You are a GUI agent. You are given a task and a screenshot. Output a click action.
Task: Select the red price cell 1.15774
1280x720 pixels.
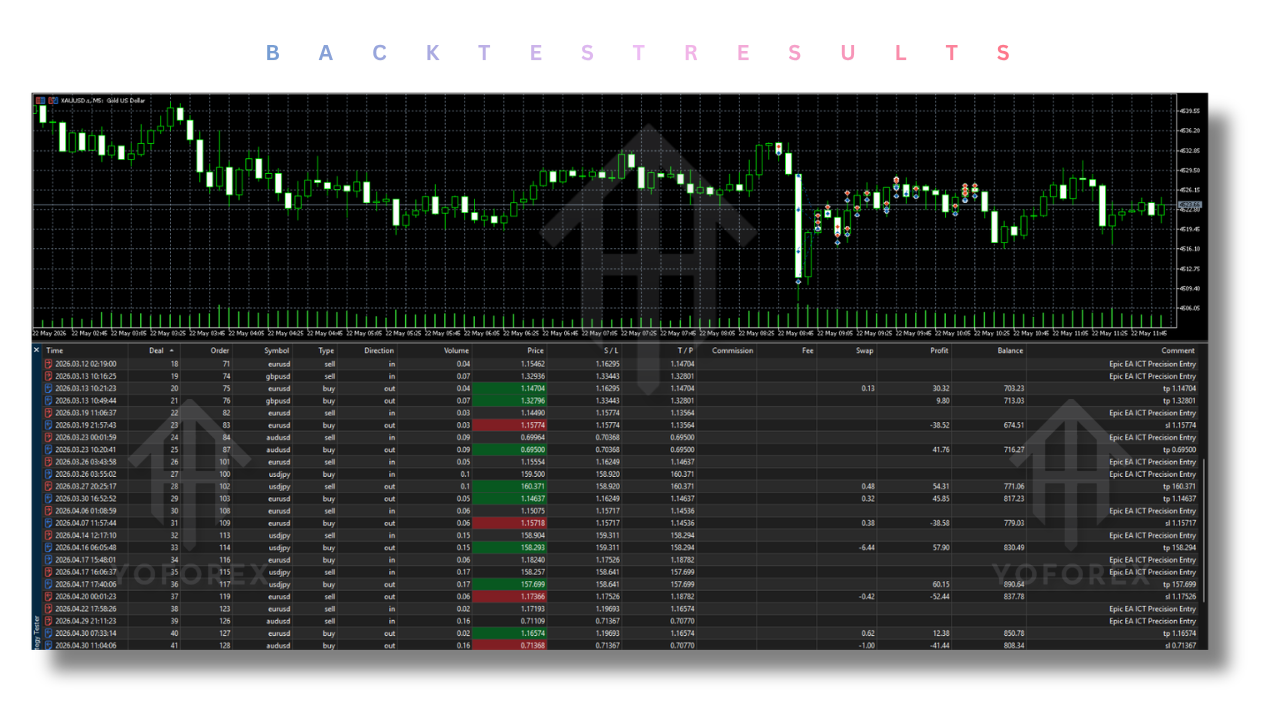(x=512, y=425)
